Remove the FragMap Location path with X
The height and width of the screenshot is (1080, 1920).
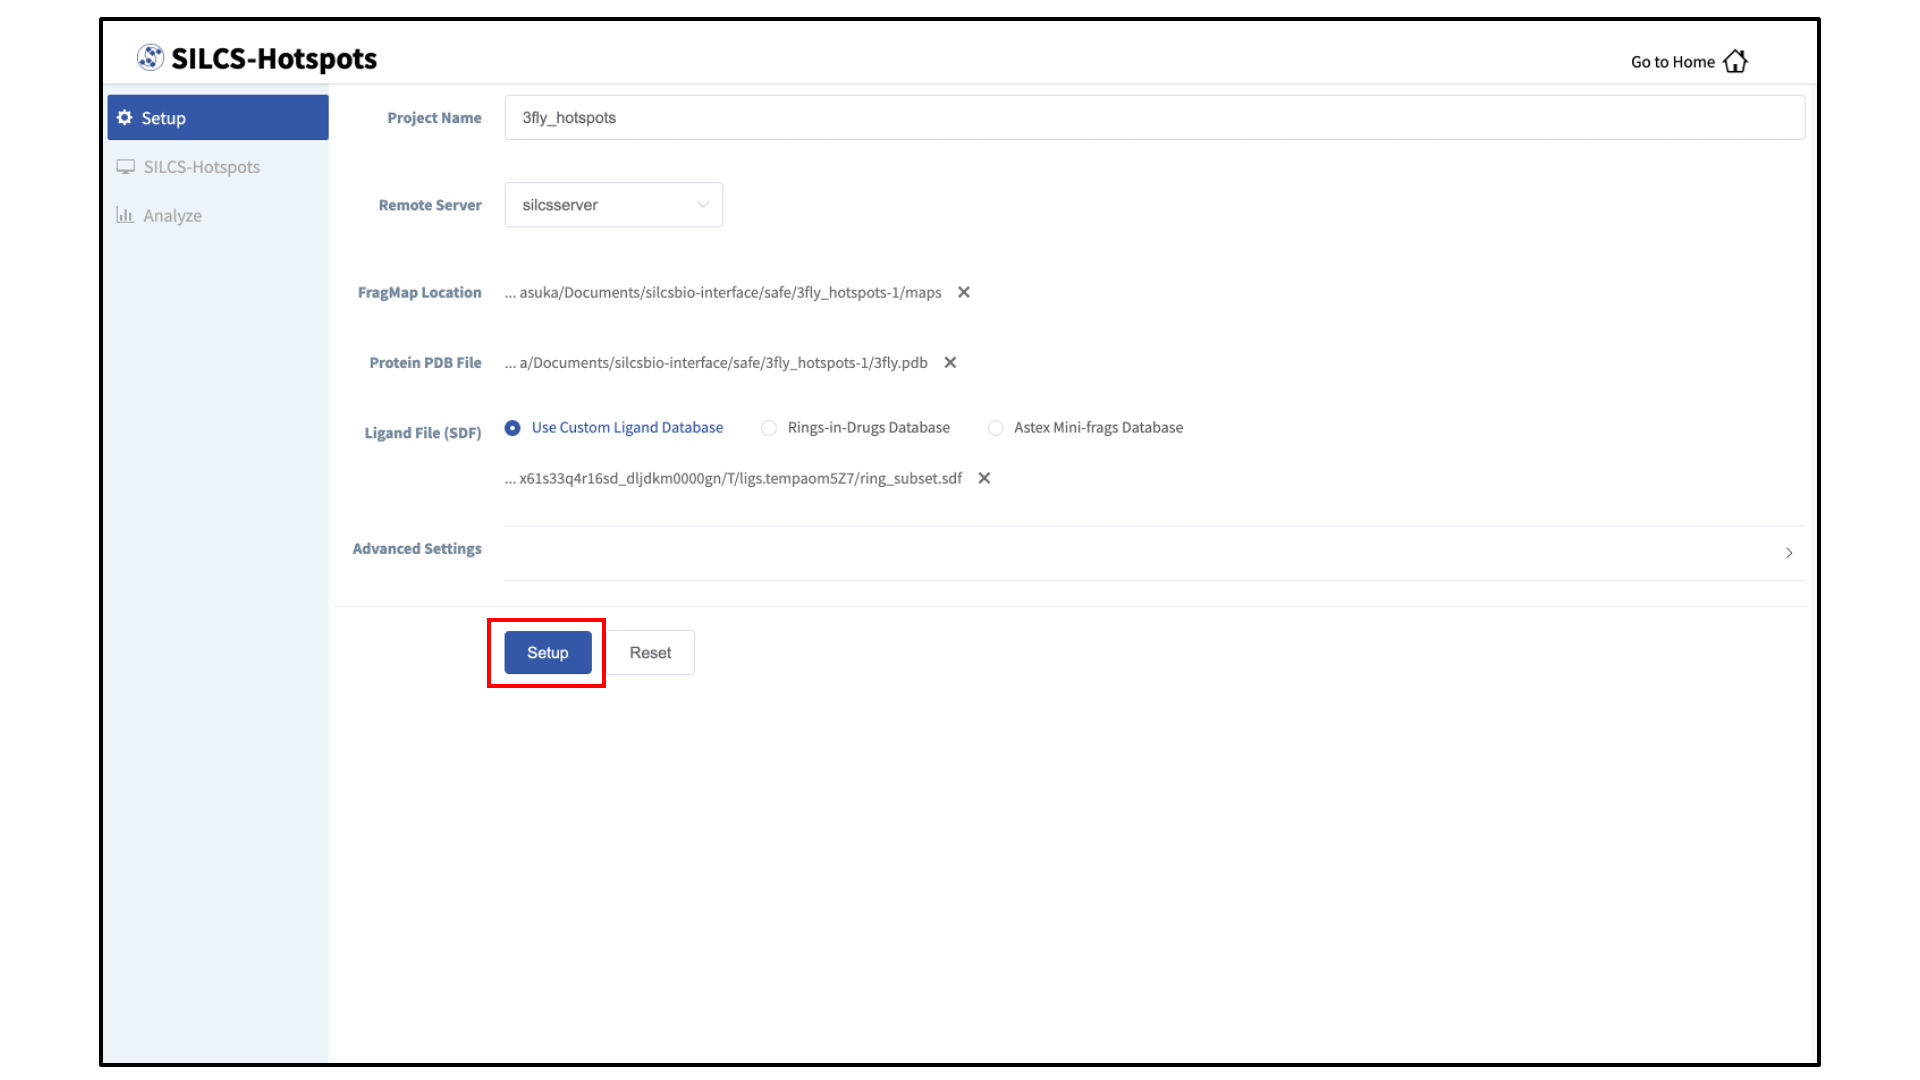(964, 292)
